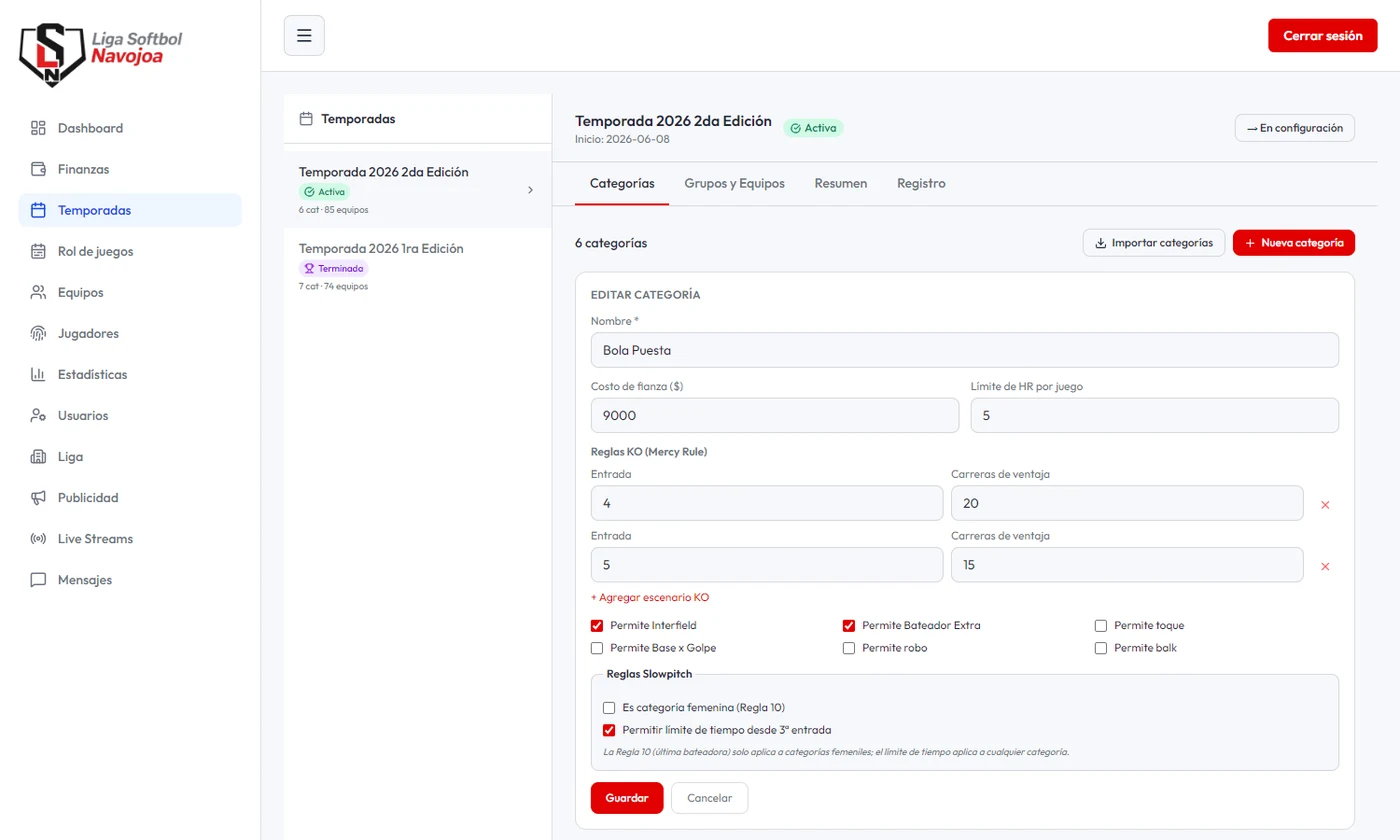Click Costo de fianza field
Viewport: 1400px width, 840px height.
coord(775,415)
